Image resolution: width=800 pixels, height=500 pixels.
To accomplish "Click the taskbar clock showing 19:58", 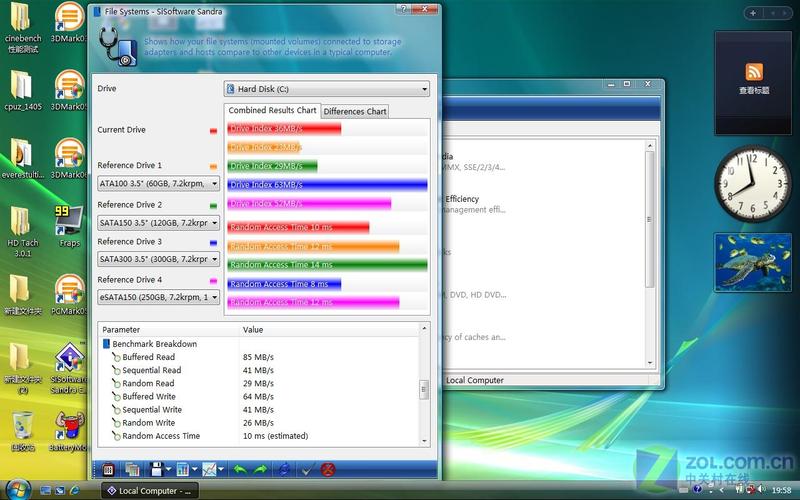I will 782,490.
